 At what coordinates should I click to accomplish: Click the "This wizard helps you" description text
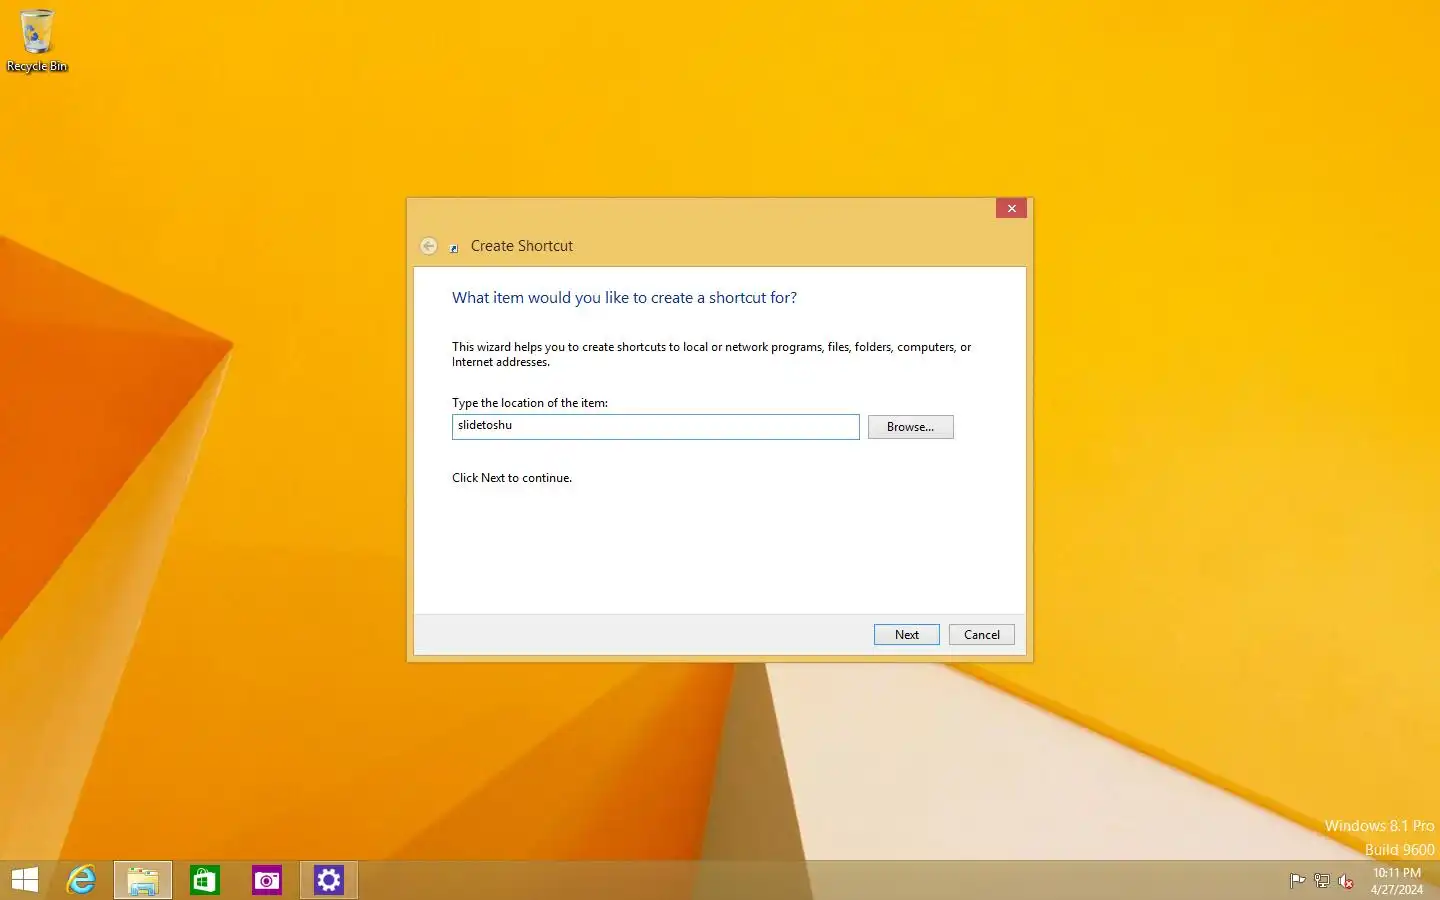[711, 354]
